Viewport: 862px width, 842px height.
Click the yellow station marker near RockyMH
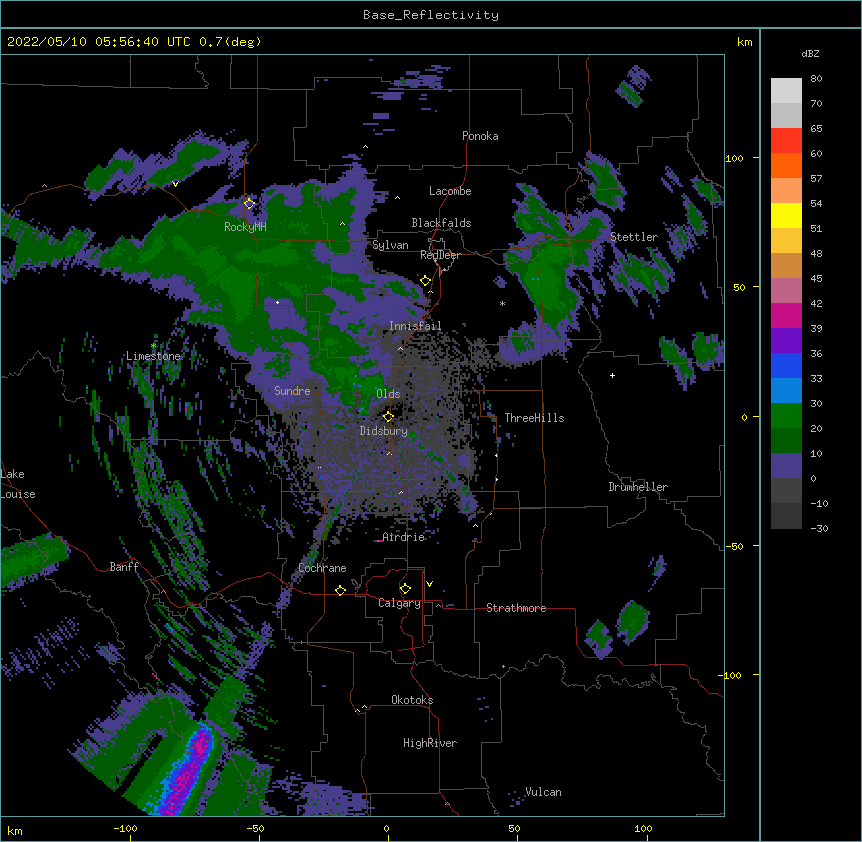tap(249, 203)
